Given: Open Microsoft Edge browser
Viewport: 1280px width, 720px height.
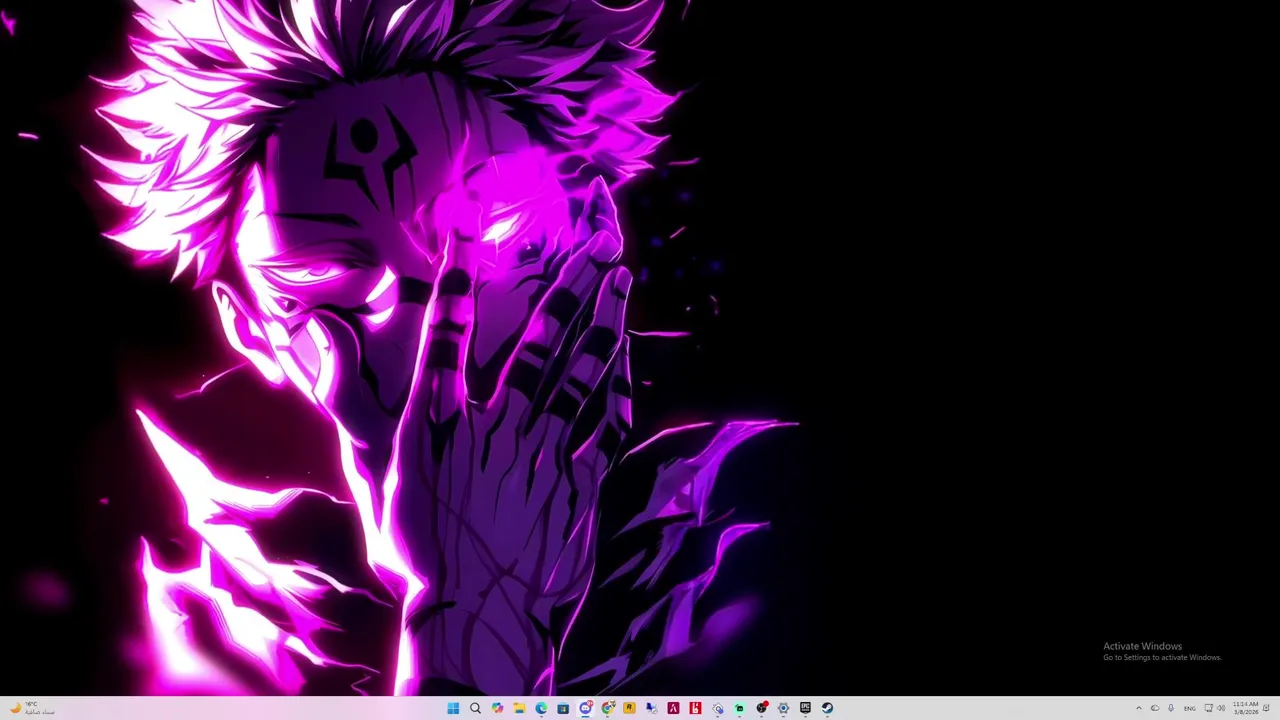Looking at the screenshot, I should point(541,708).
